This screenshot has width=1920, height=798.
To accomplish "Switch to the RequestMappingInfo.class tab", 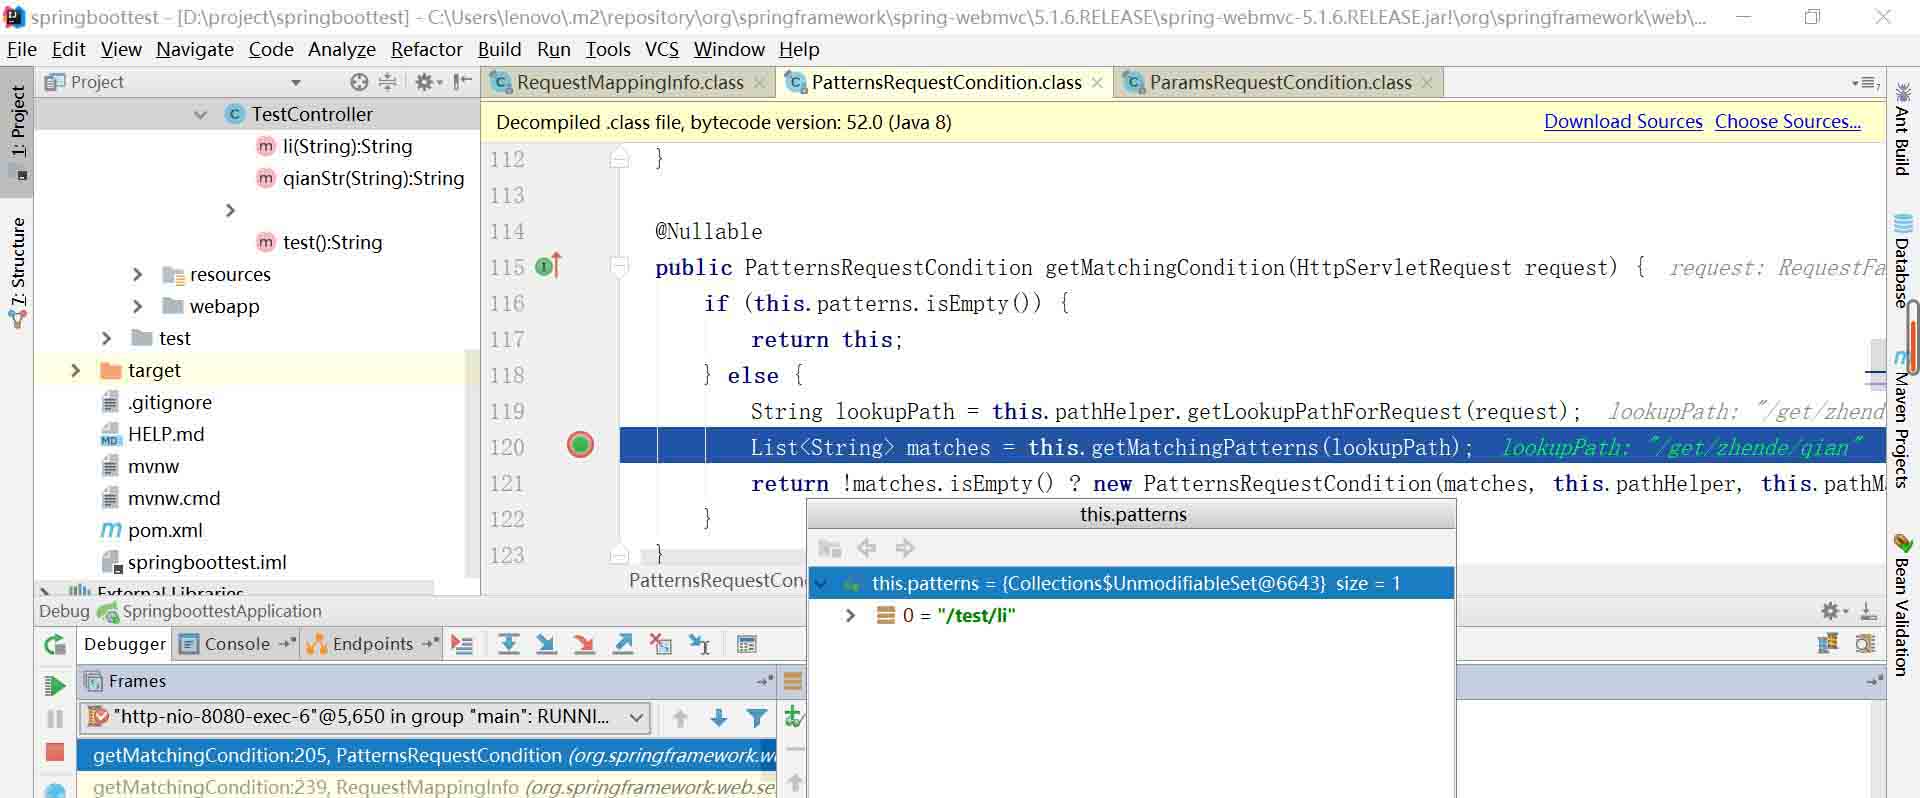I will tap(628, 83).
